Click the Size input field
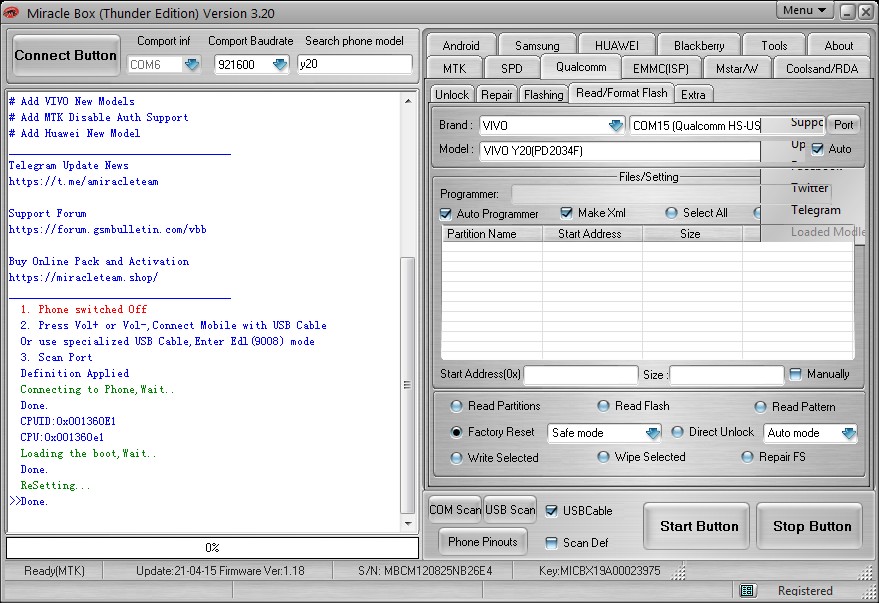This screenshot has height=603, width=879. [x=727, y=374]
